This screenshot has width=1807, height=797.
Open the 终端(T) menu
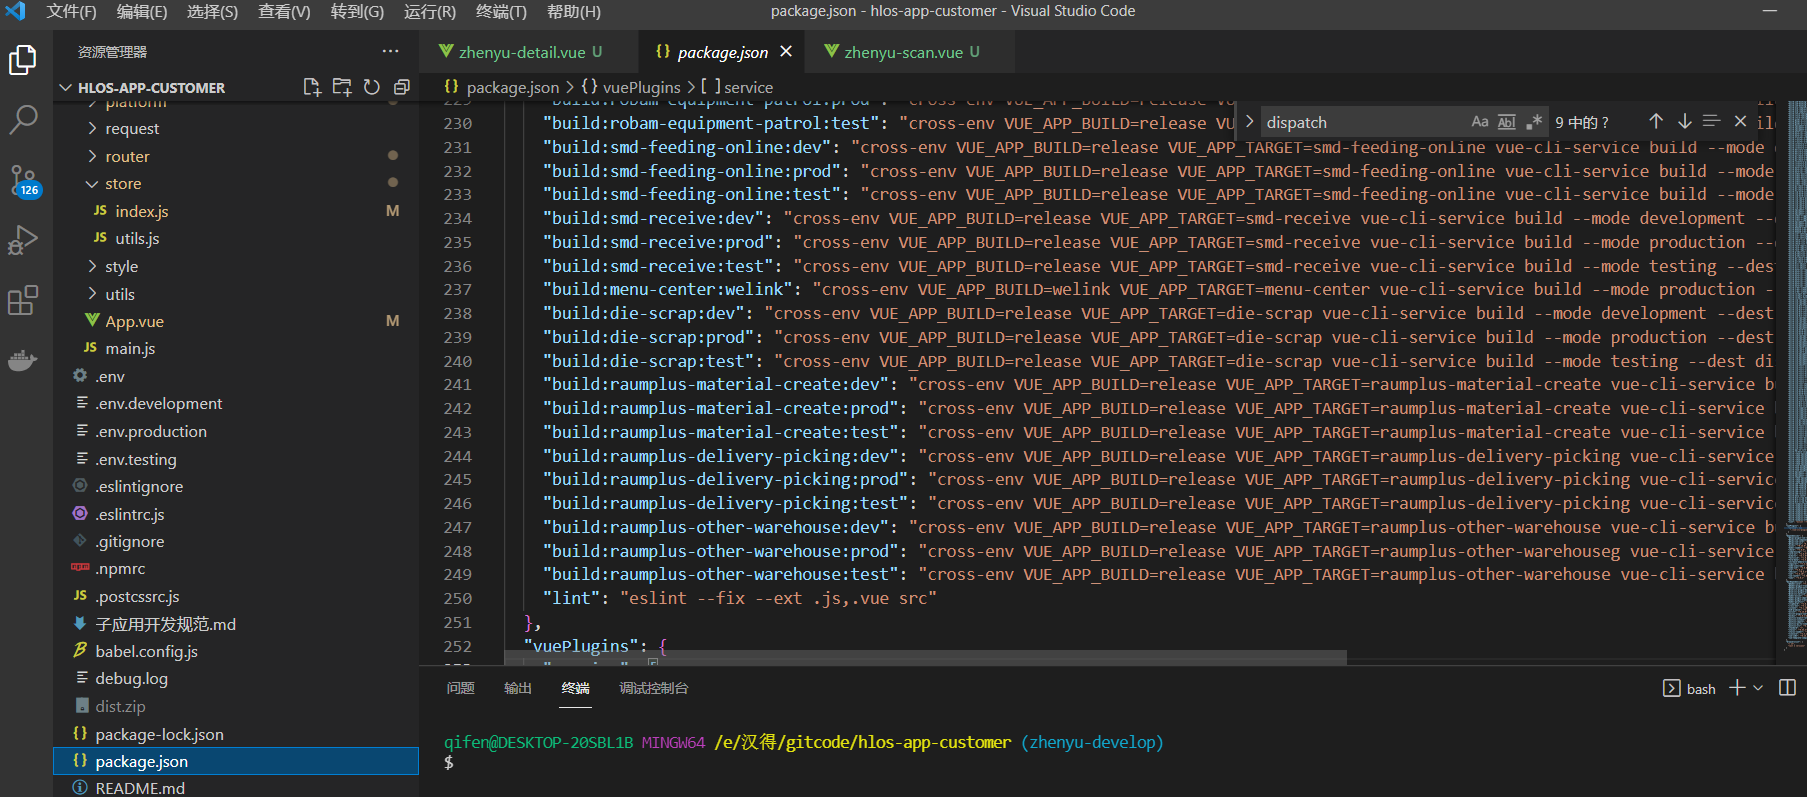(x=501, y=11)
